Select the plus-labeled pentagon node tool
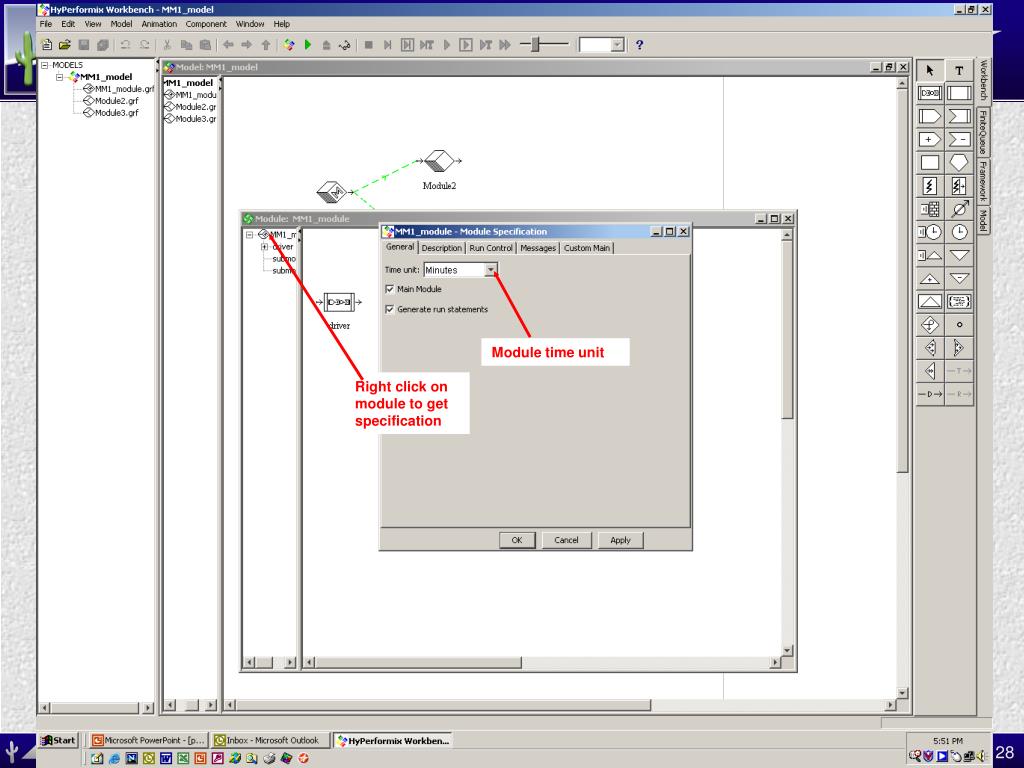The width and height of the screenshot is (1024, 768). (x=930, y=139)
